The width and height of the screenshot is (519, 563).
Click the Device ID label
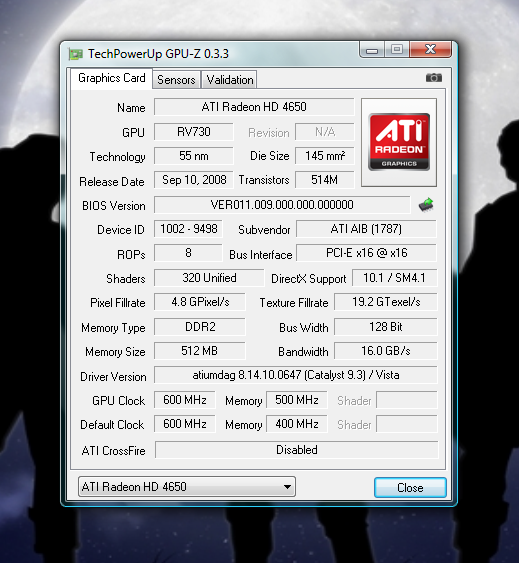click(x=121, y=230)
